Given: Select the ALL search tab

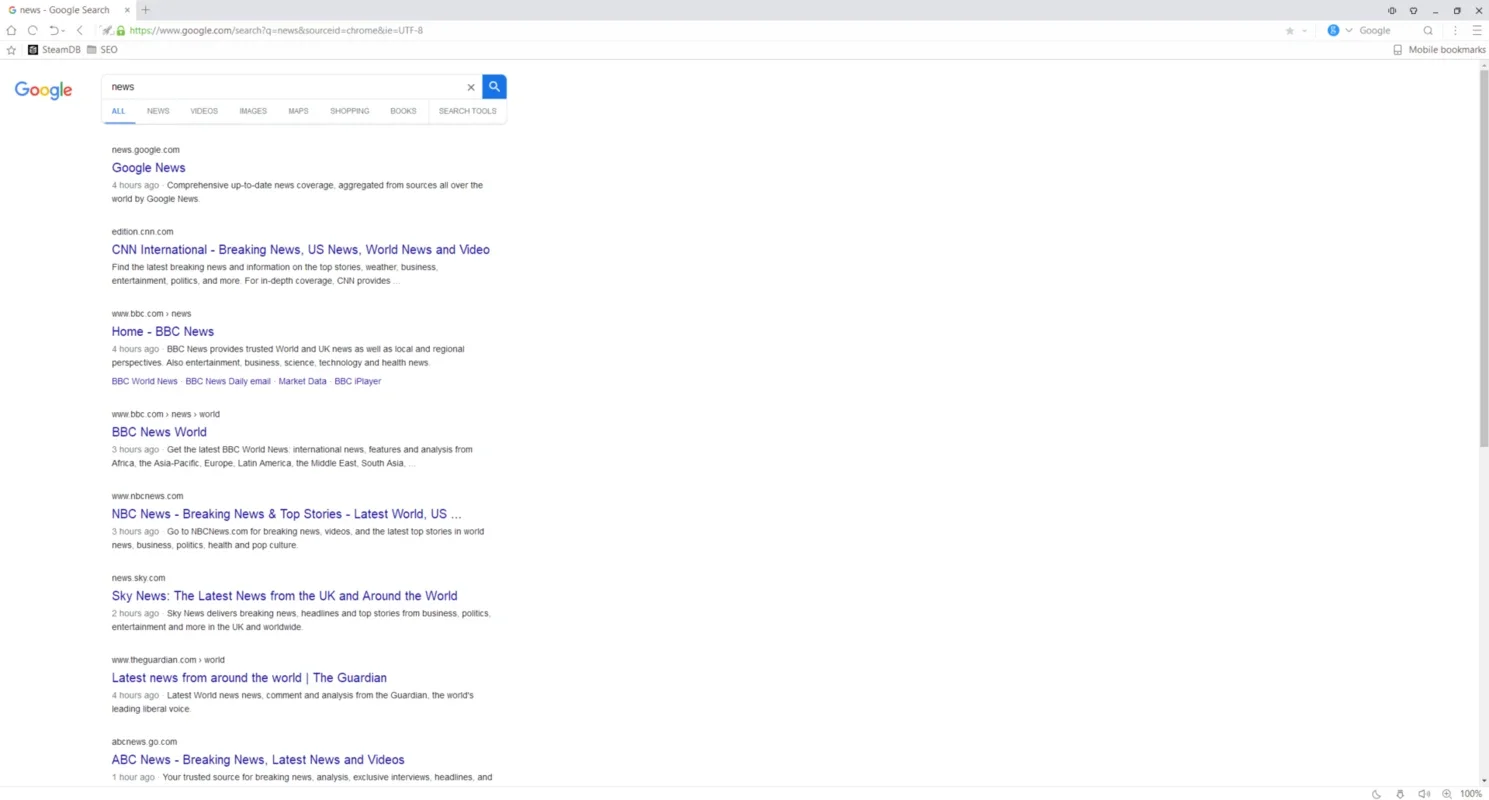Looking at the screenshot, I should (x=118, y=111).
